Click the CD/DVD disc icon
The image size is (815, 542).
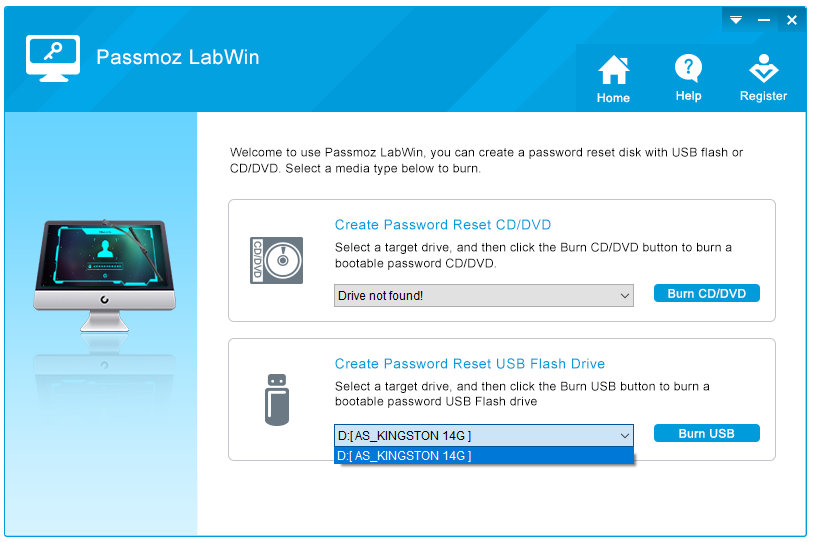click(x=277, y=260)
